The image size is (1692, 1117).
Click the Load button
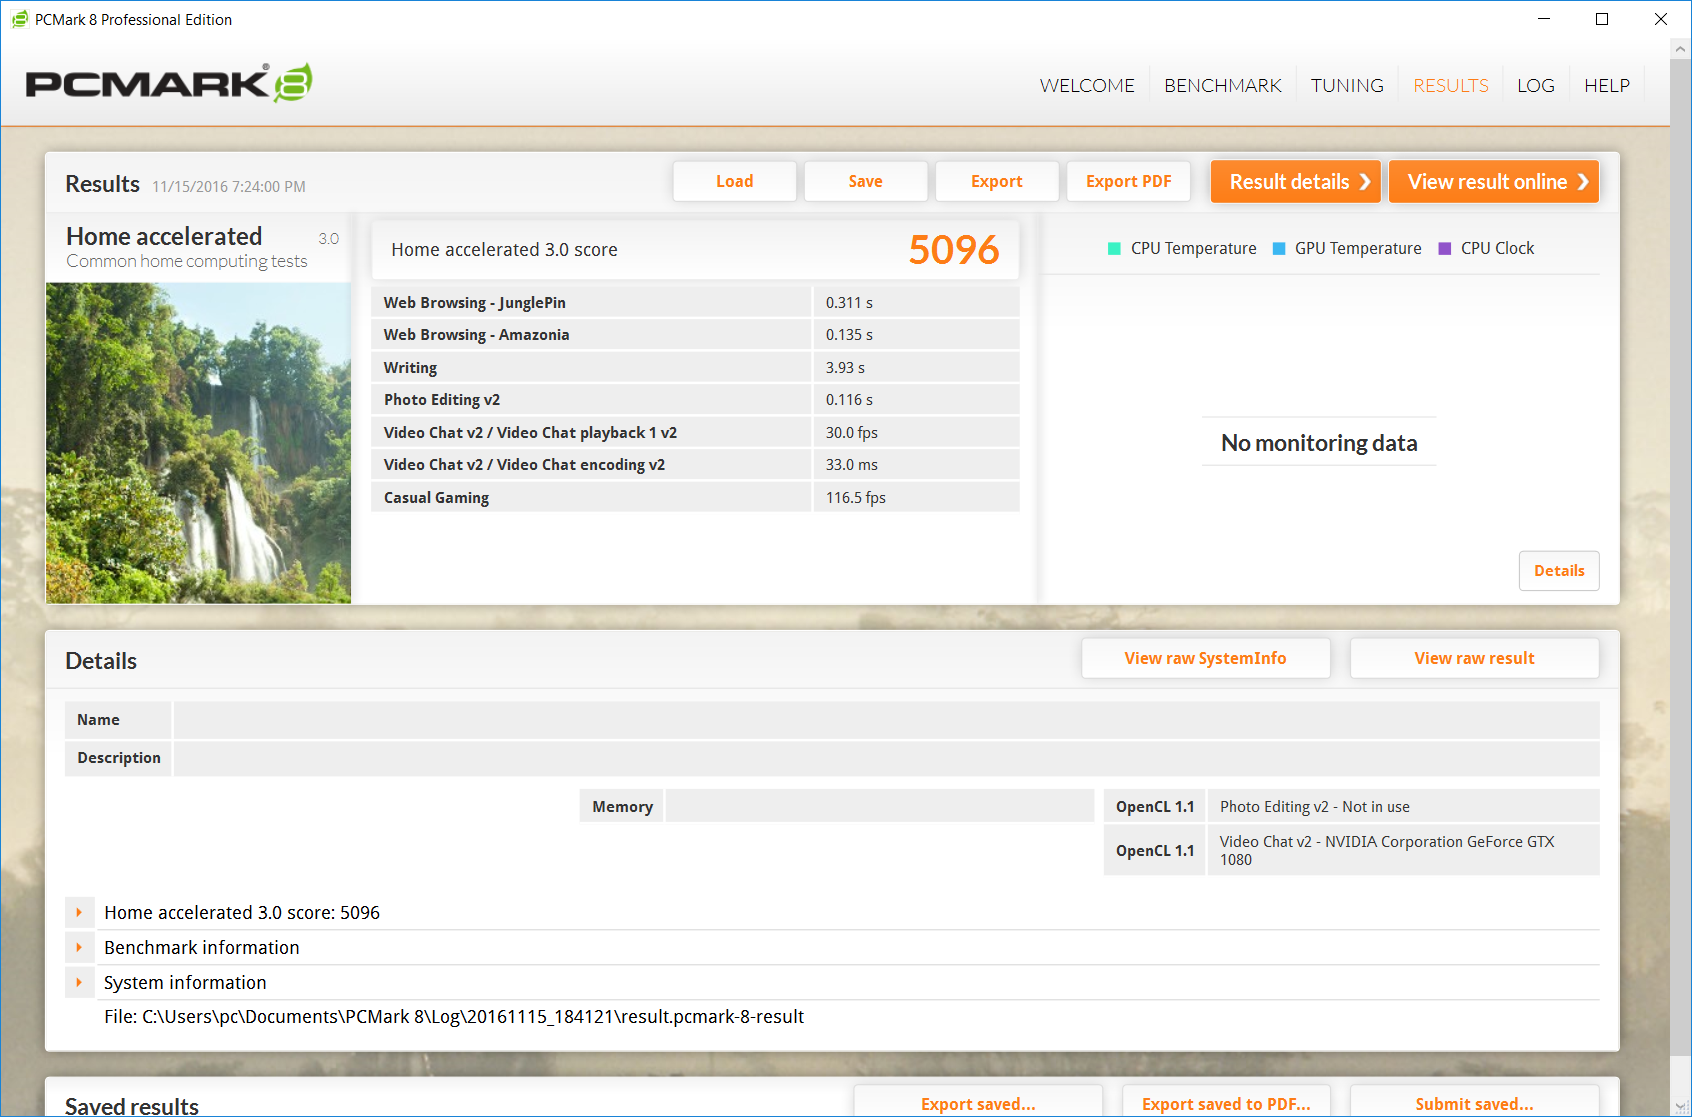(735, 181)
